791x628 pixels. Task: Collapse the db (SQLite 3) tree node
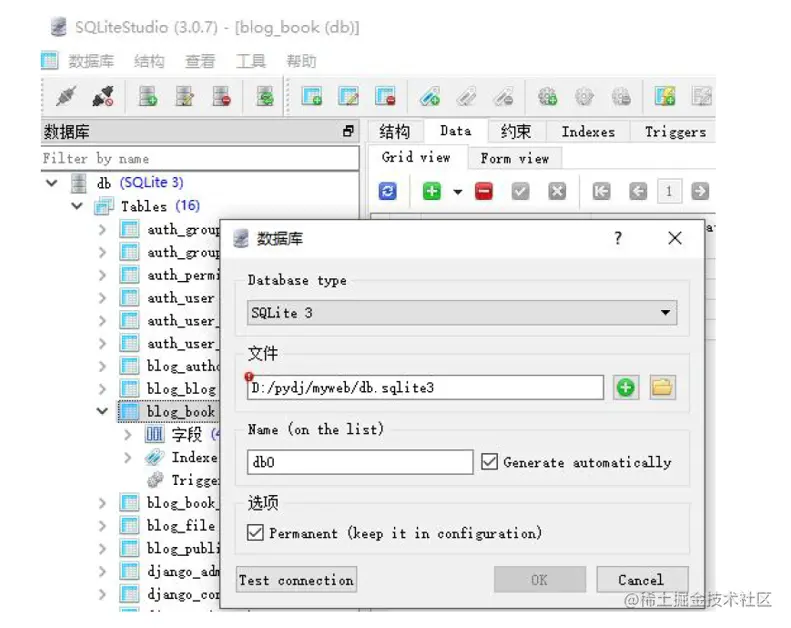pyautogui.click(x=51, y=182)
